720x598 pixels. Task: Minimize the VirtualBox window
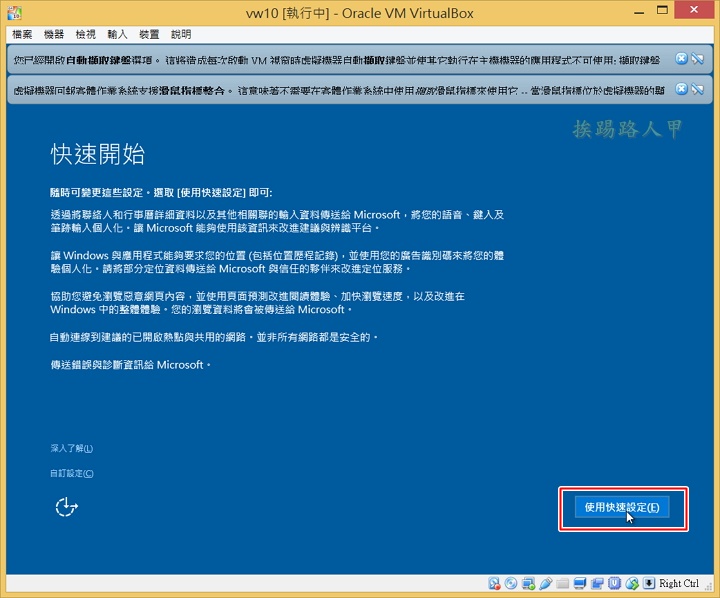click(x=639, y=12)
